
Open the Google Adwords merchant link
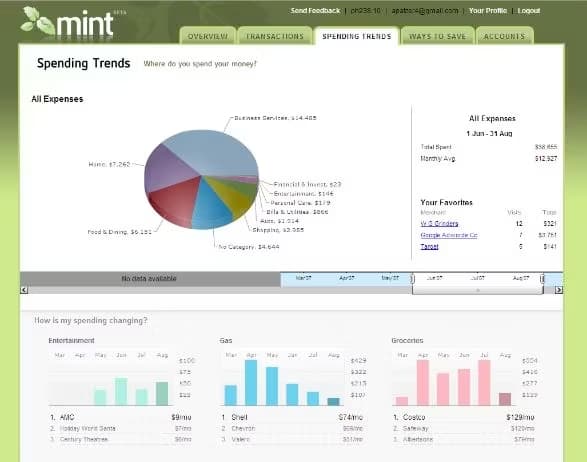click(449, 235)
